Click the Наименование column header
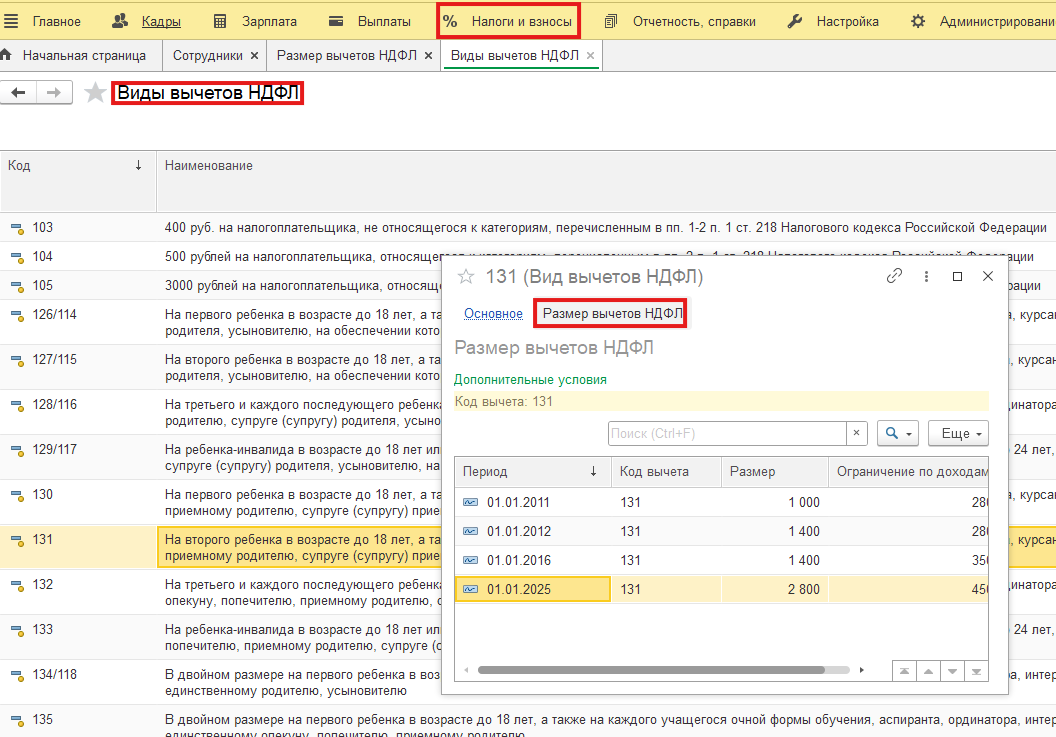This screenshot has height=737, width=1056. pos(209,166)
